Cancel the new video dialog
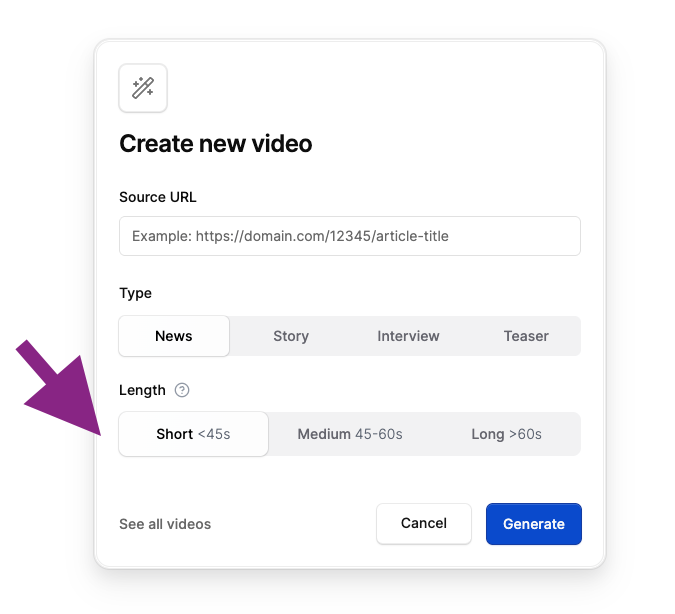The height and width of the screenshot is (614, 675). 424,524
